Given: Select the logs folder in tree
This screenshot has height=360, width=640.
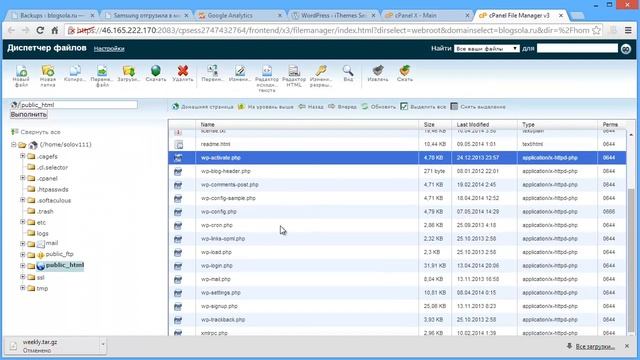Looking at the screenshot, I should pos(42,233).
